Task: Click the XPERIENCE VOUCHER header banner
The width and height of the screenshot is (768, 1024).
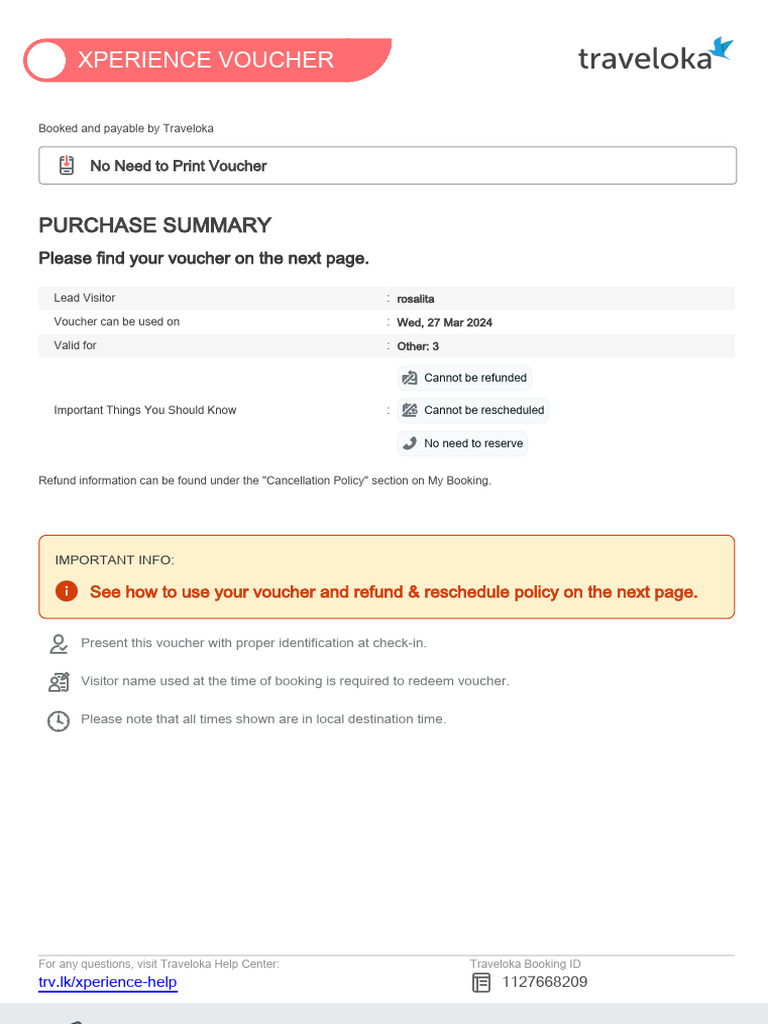Action: [207, 60]
